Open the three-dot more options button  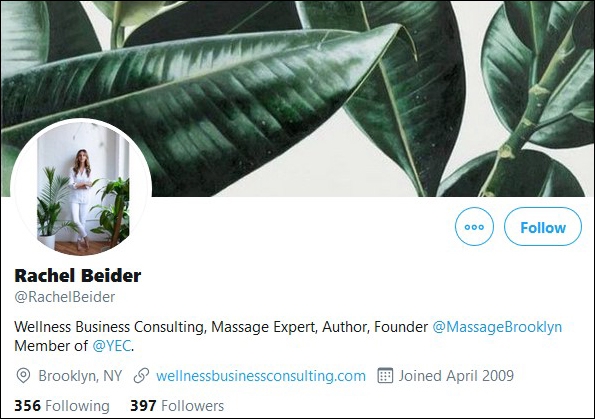[x=474, y=227]
